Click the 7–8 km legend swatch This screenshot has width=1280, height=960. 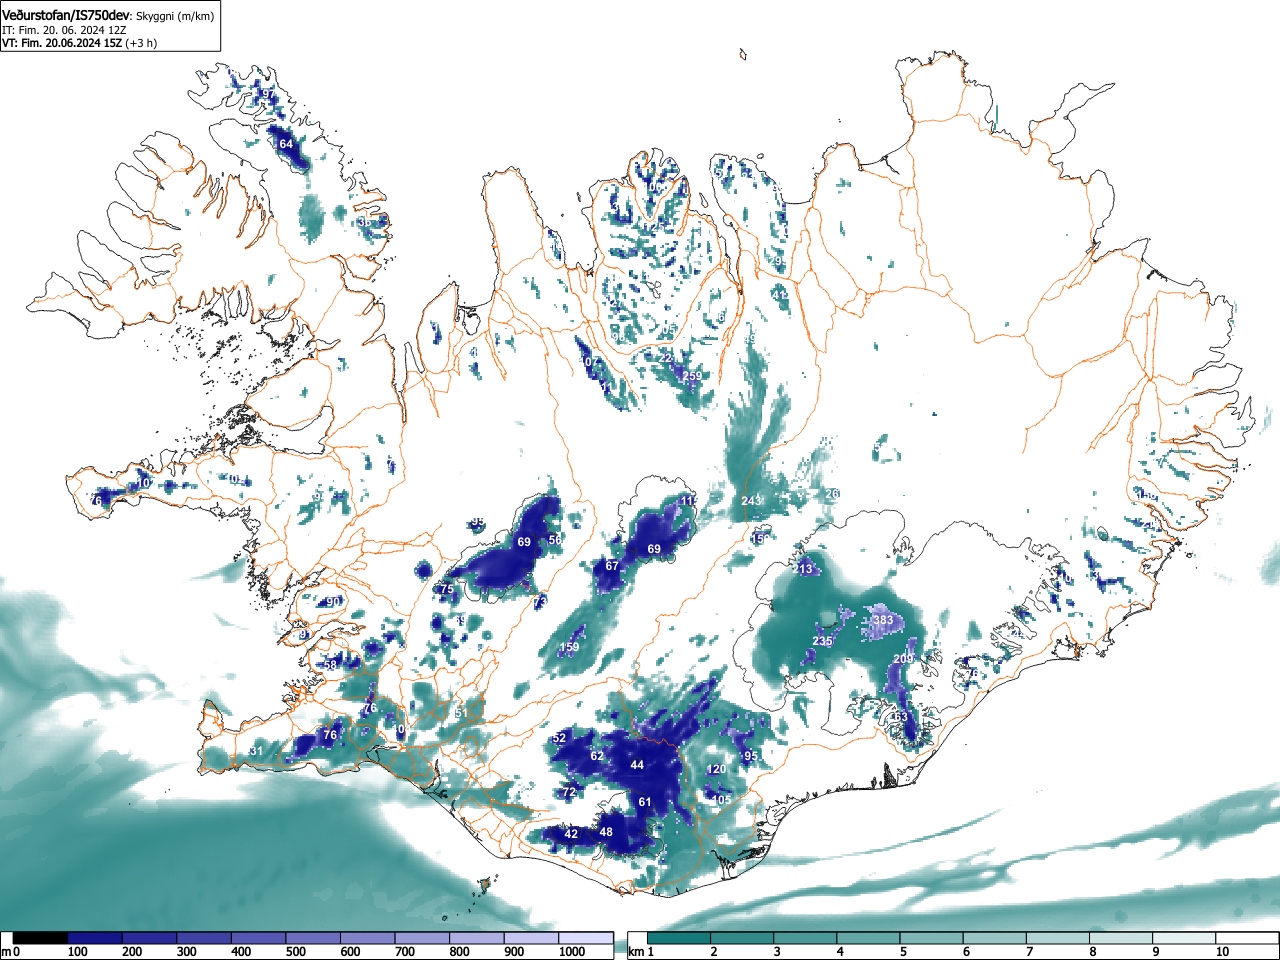click(x=1059, y=938)
